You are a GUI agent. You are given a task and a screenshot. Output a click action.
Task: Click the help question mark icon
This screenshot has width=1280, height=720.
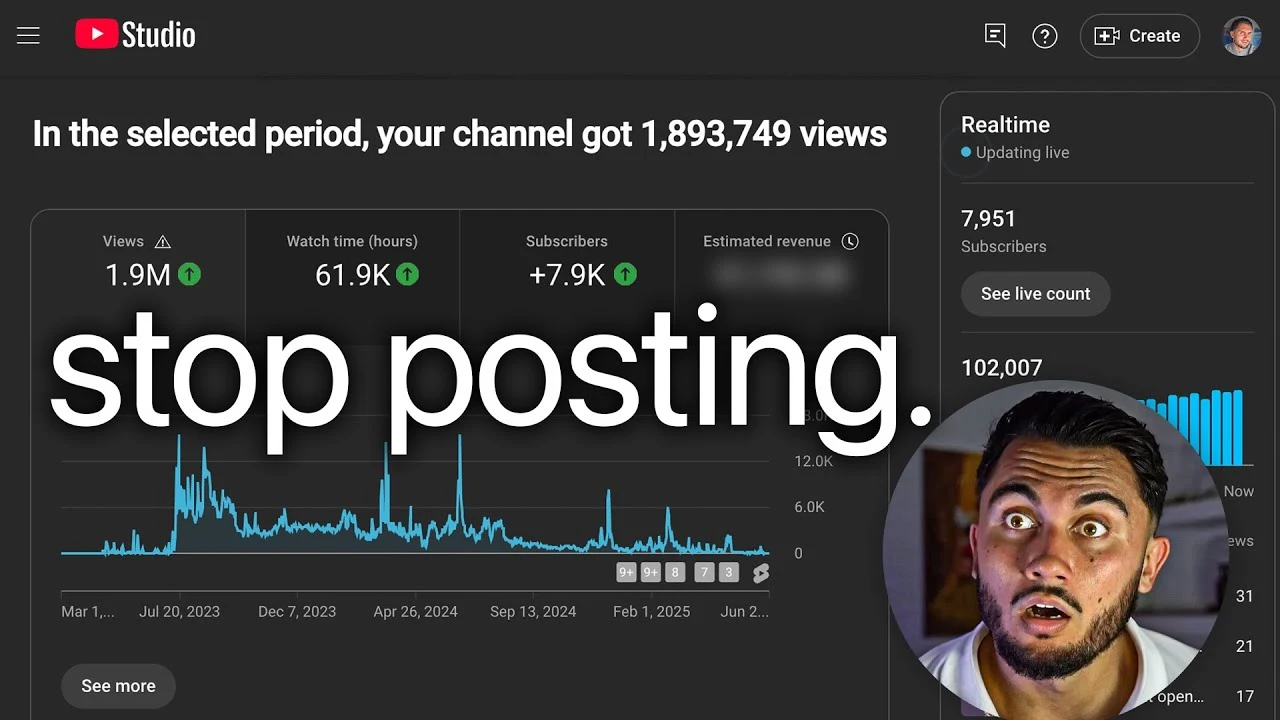[x=1045, y=36]
